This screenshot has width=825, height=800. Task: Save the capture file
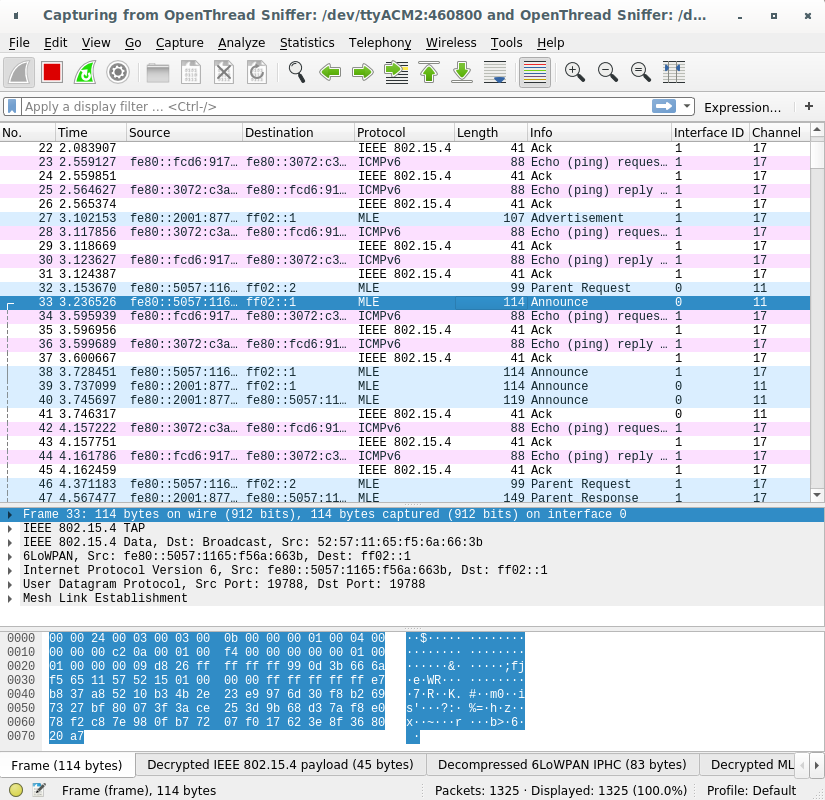click(190, 72)
